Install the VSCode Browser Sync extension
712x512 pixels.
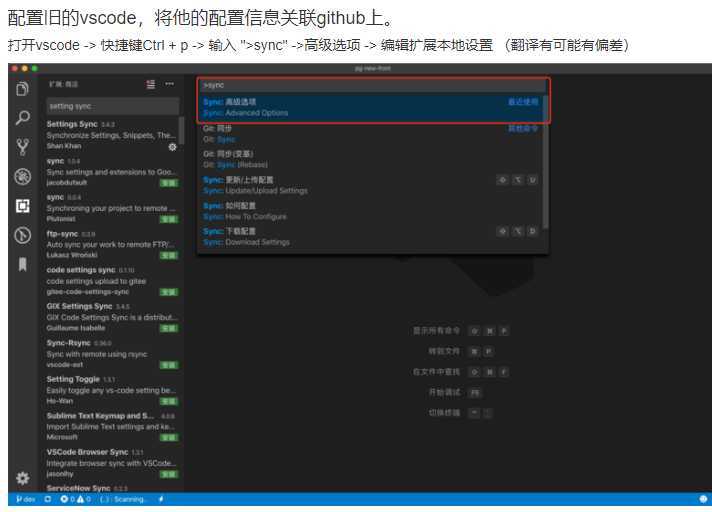[169, 474]
